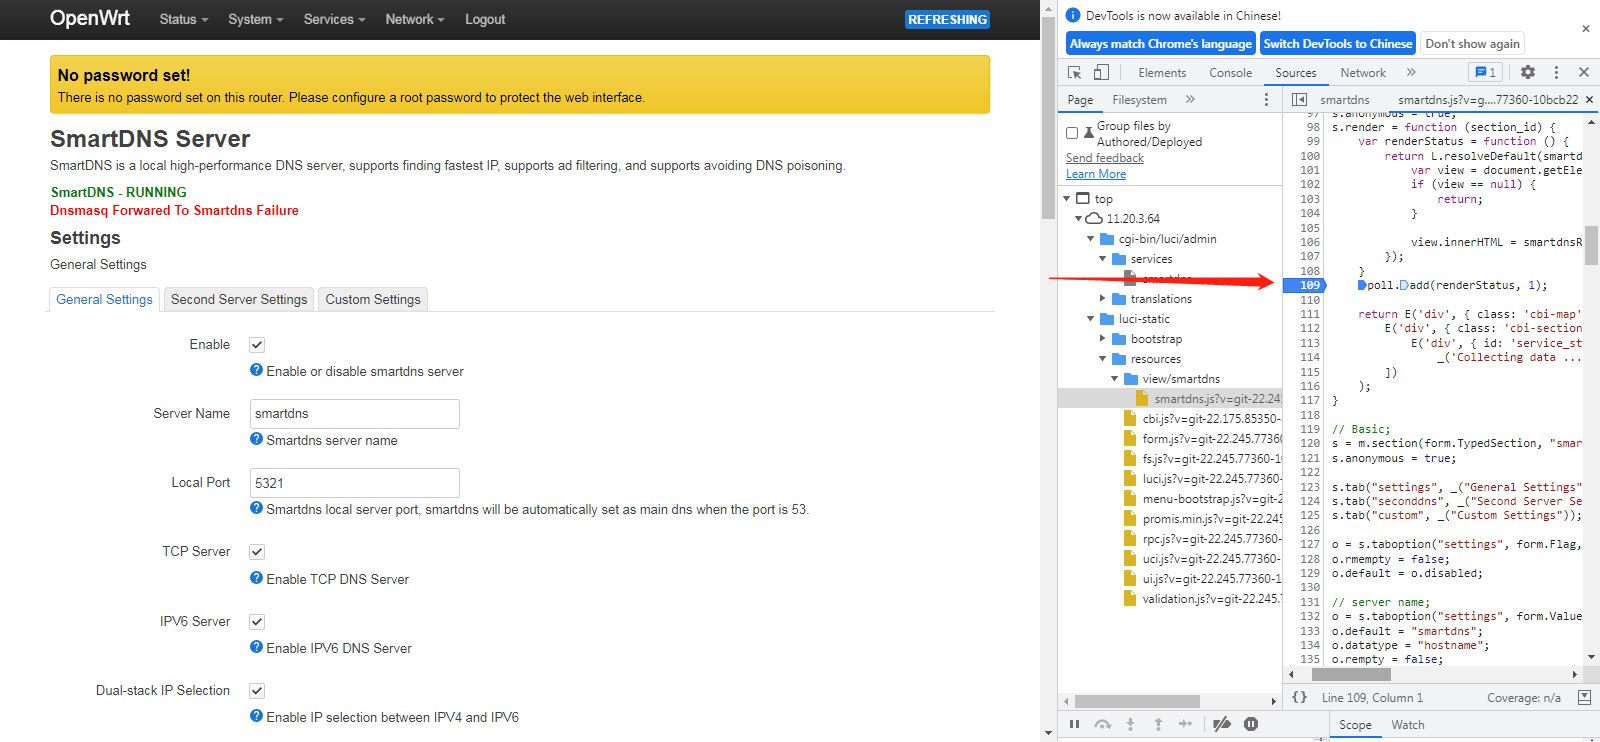The image size is (1600, 742).
Task: Toggle the IPV6 Server checkbox
Action: tap(257, 622)
